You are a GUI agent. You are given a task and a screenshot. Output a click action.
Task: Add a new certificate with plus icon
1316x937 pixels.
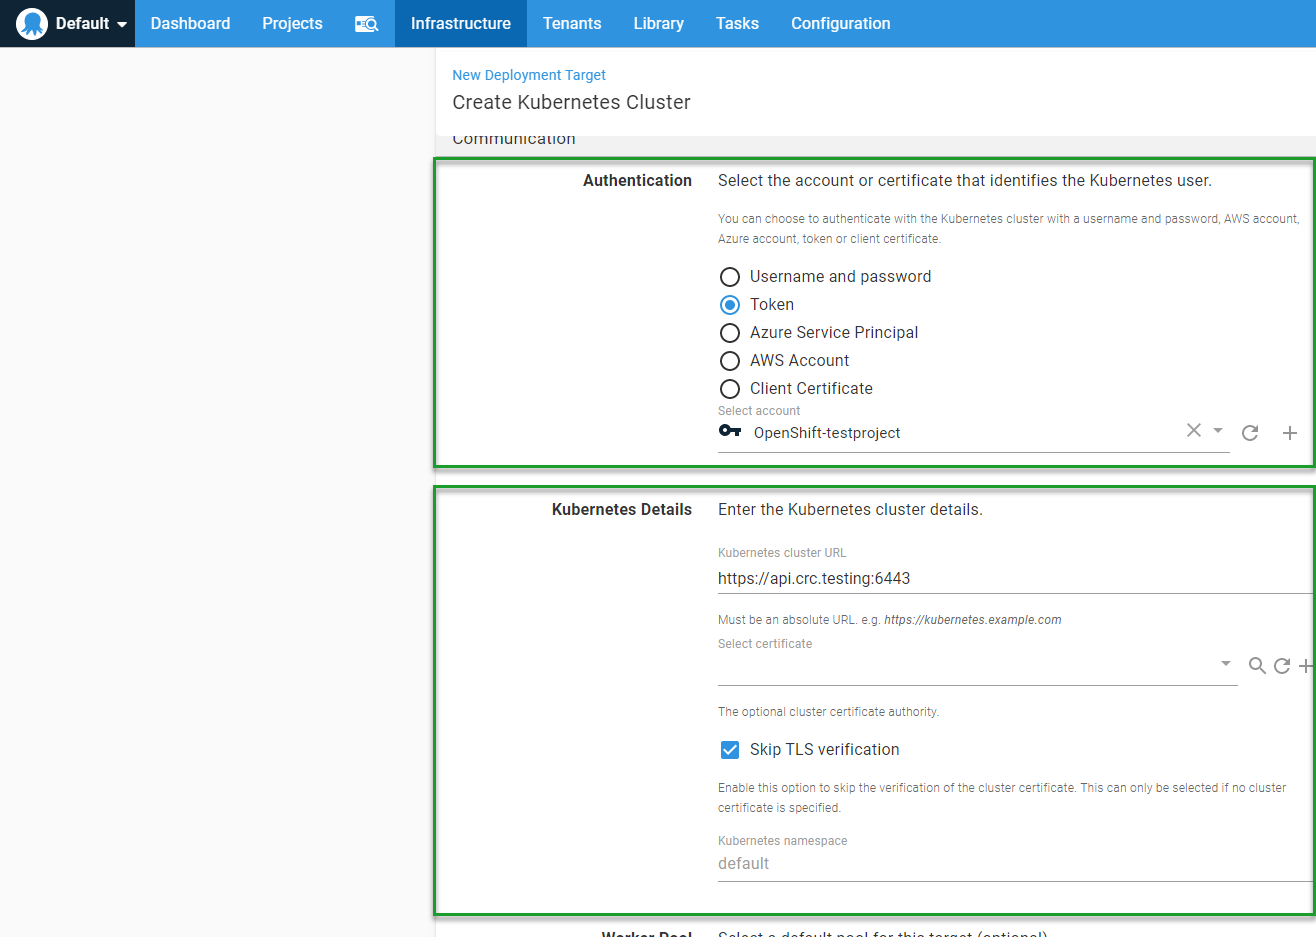point(1305,665)
